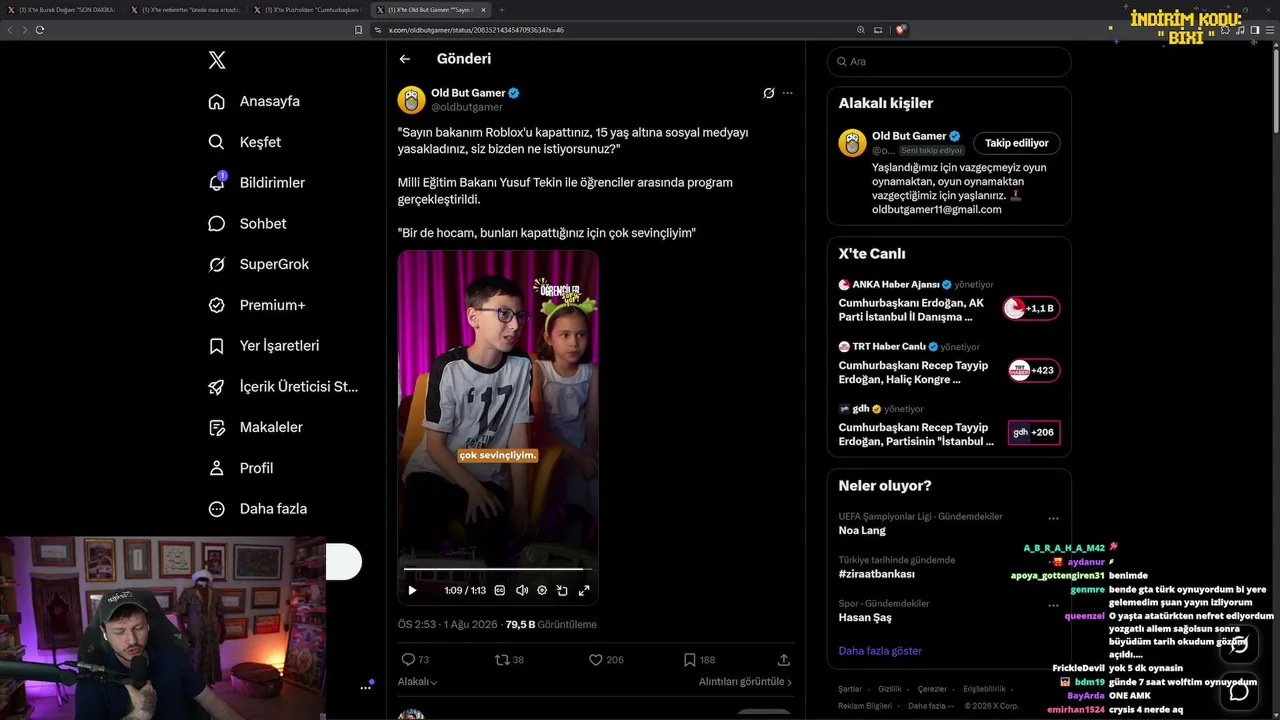Open Sohbet messages in the sidebar
The image size is (1280, 720).
(247, 224)
